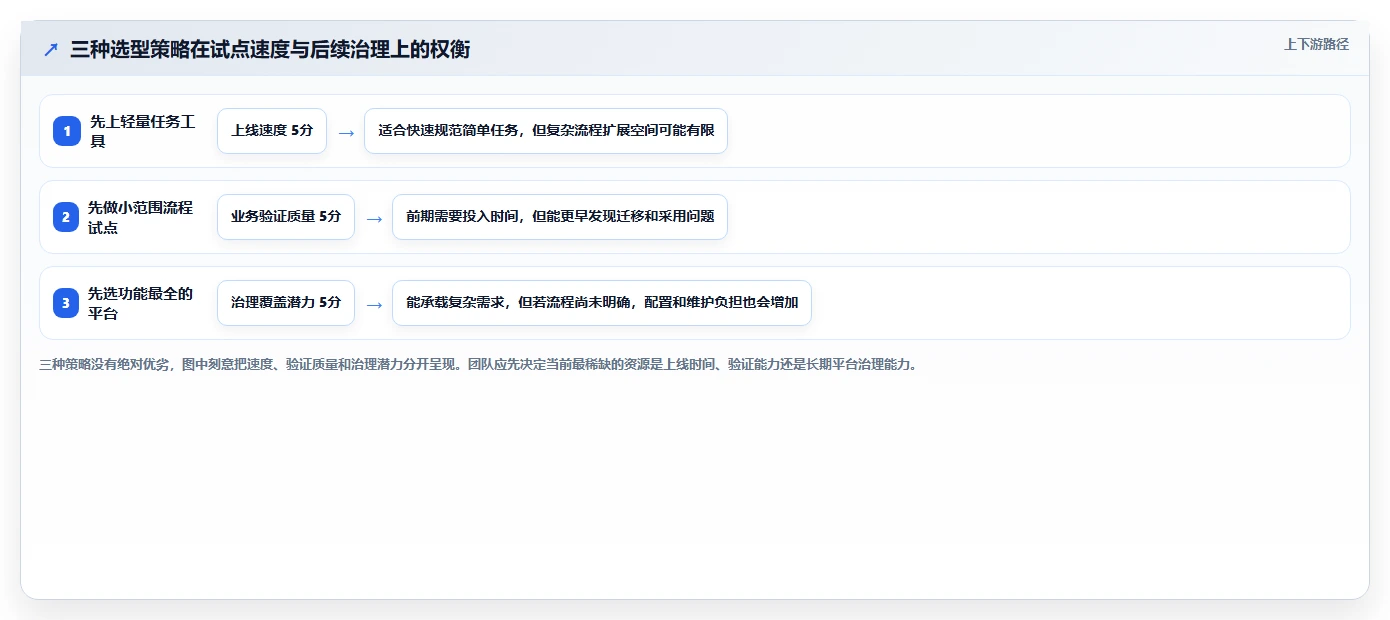Click the number 1 step badge
Image resolution: width=1390 pixels, height=620 pixels.
(x=67, y=131)
